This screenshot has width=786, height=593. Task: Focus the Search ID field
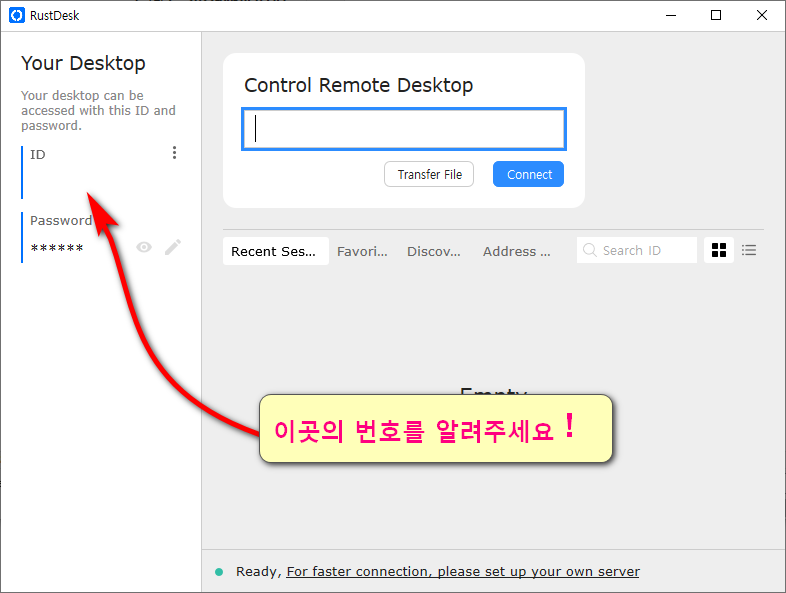645,251
